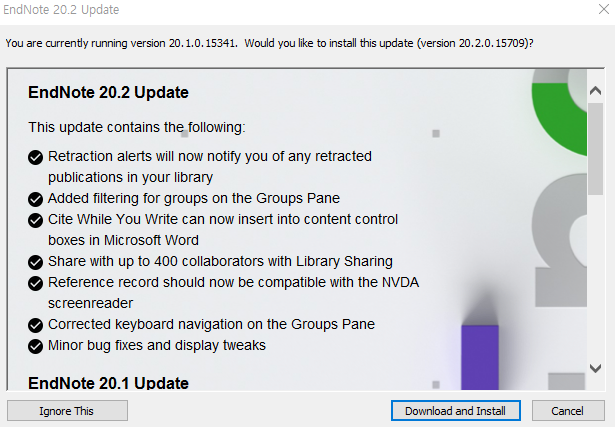Image resolution: width=615 pixels, height=427 pixels.
Task: Click the vertical scrollbar thumb
Action: 595,149
